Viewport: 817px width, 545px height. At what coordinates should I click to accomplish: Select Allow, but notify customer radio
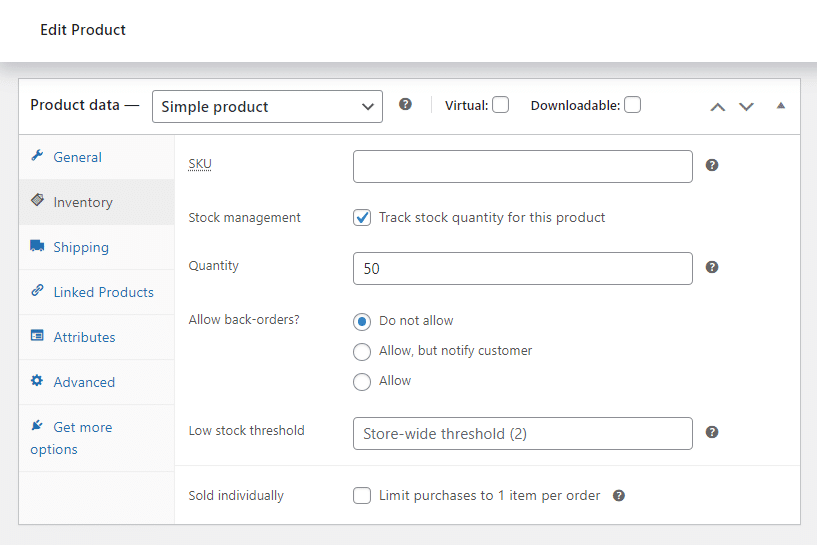[x=362, y=352]
